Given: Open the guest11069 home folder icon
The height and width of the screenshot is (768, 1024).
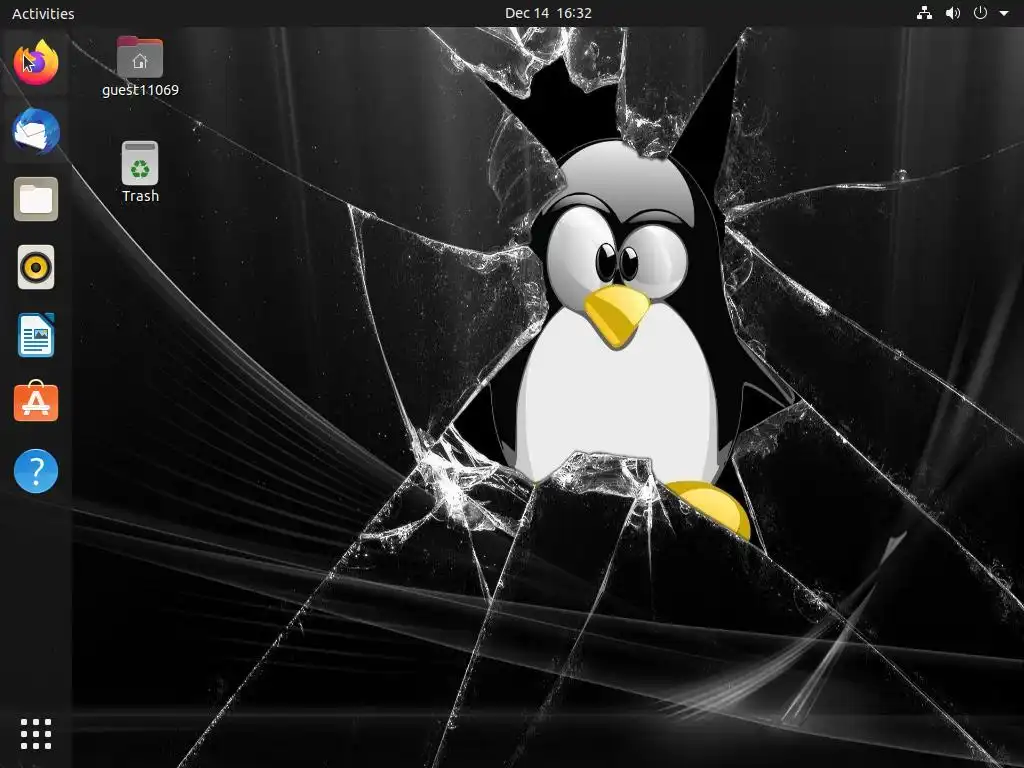Looking at the screenshot, I should (140, 57).
